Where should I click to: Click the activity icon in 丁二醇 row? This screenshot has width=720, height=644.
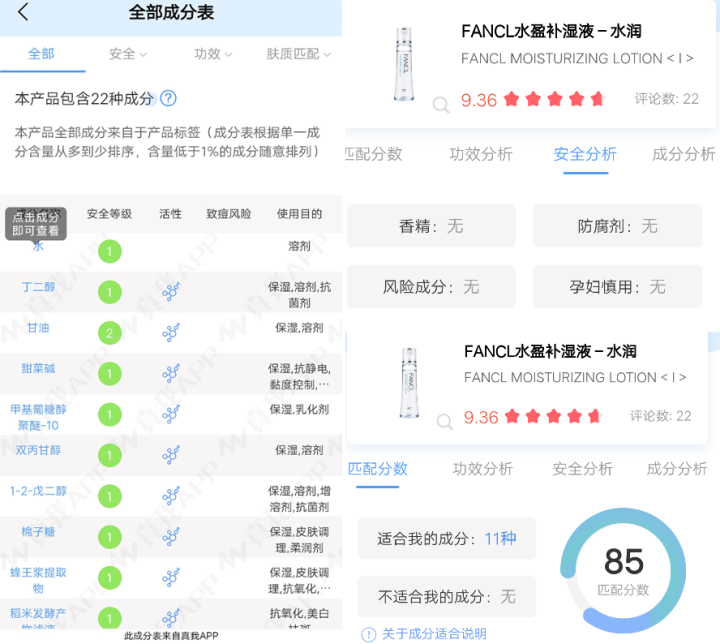(x=171, y=292)
